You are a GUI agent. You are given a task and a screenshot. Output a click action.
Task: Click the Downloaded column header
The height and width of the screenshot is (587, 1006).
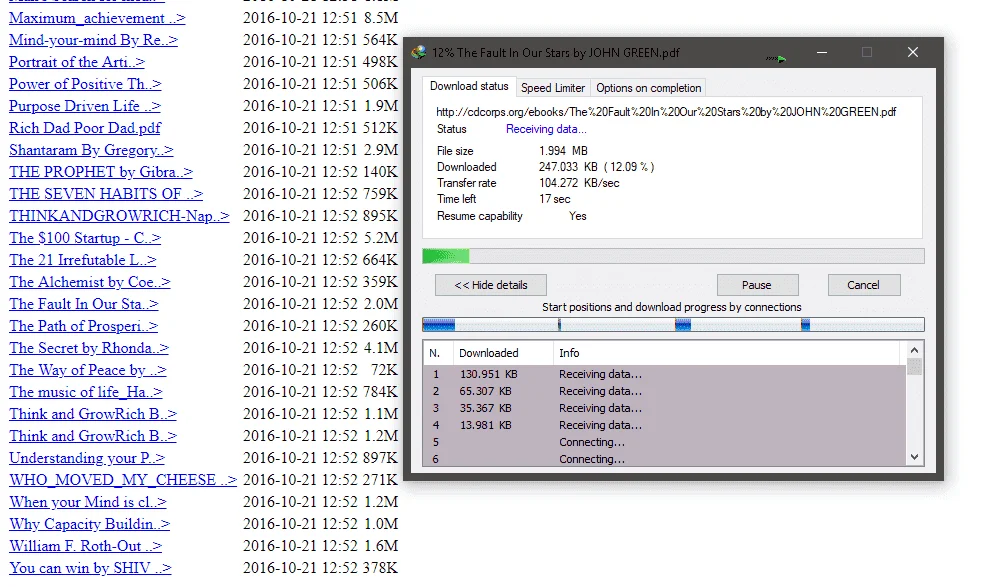pyautogui.click(x=502, y=353)
